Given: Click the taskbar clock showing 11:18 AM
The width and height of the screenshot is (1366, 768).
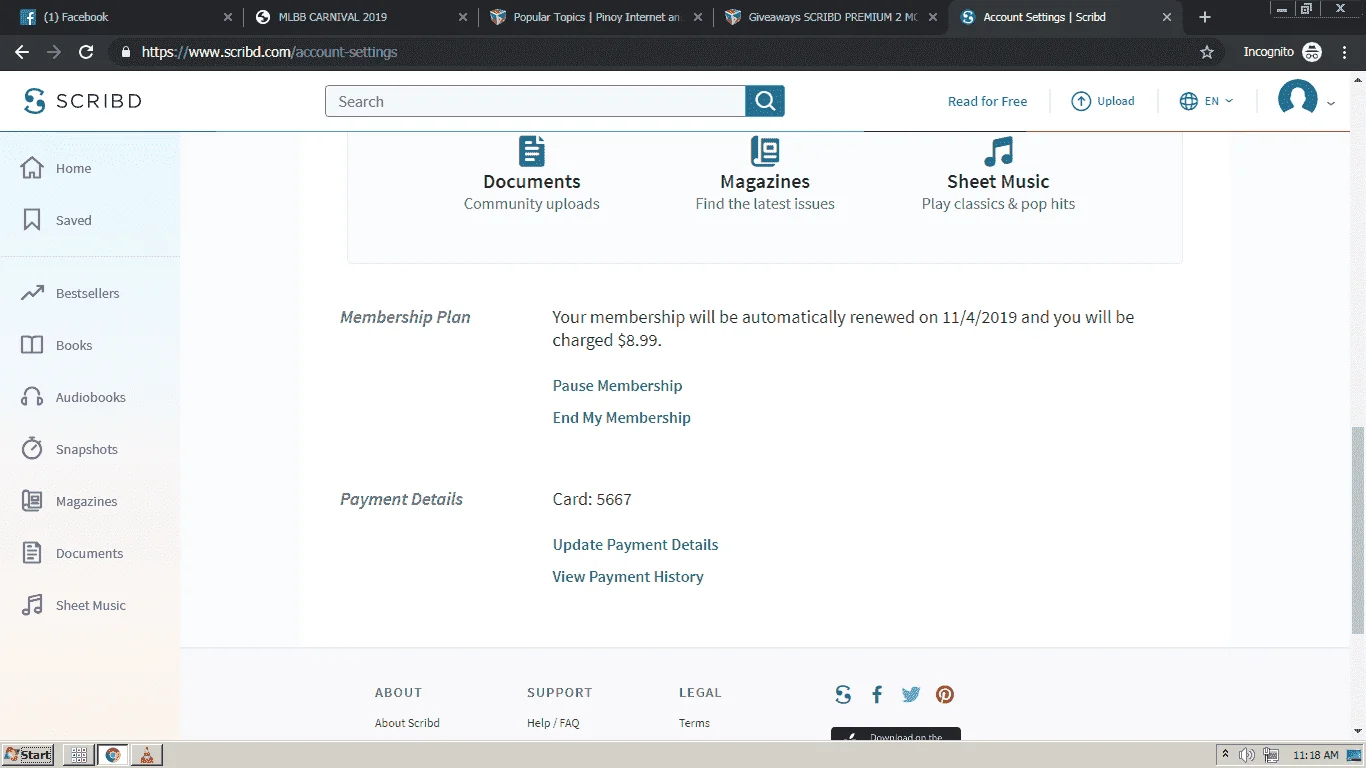Looking at the screenshot, I should click(x=1315, y=755).
